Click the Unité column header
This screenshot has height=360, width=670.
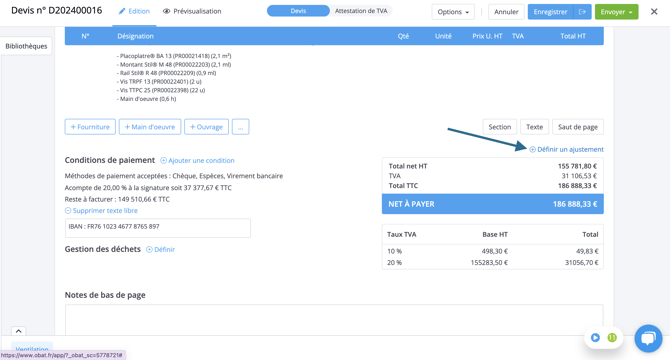tap(443, 36)
